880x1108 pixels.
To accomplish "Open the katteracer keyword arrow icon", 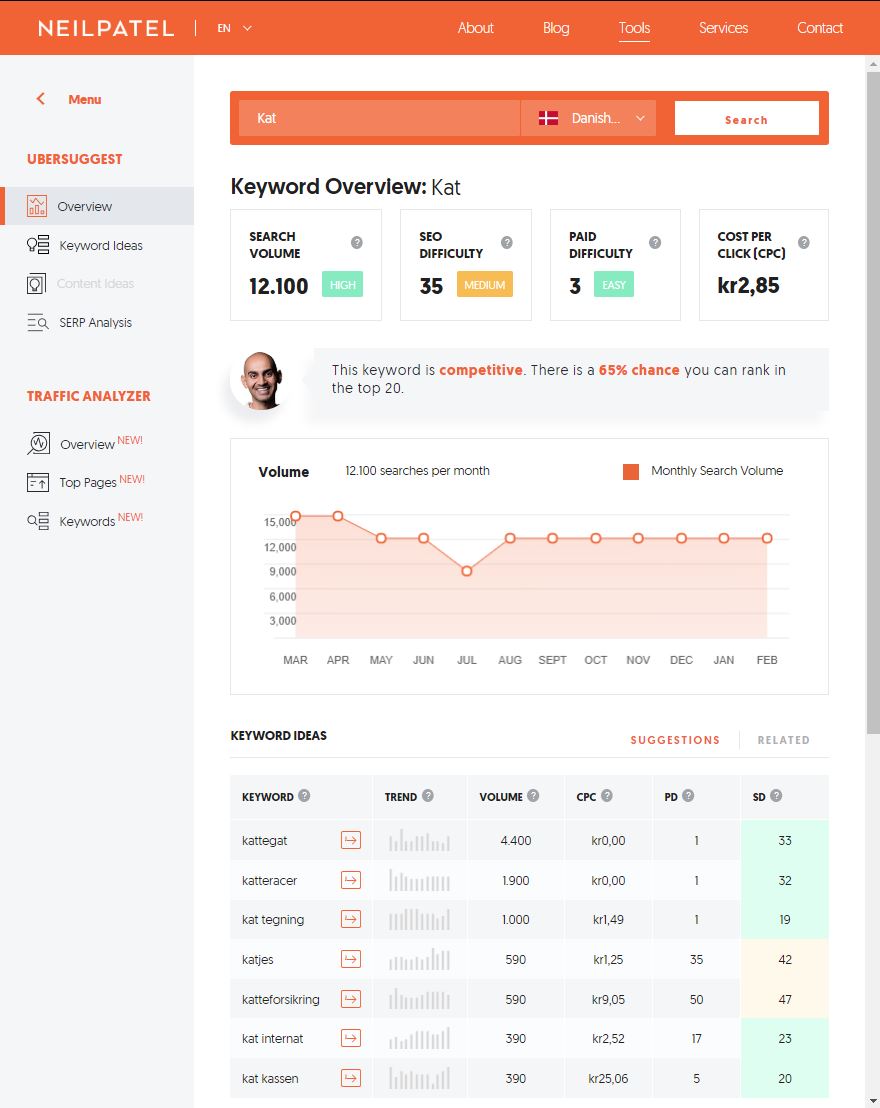I will 351,880.
